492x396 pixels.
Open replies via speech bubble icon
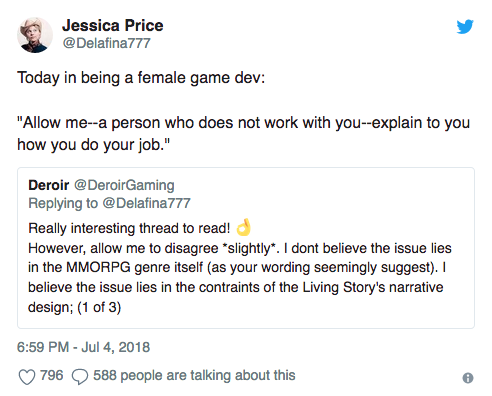click(80, 377)
